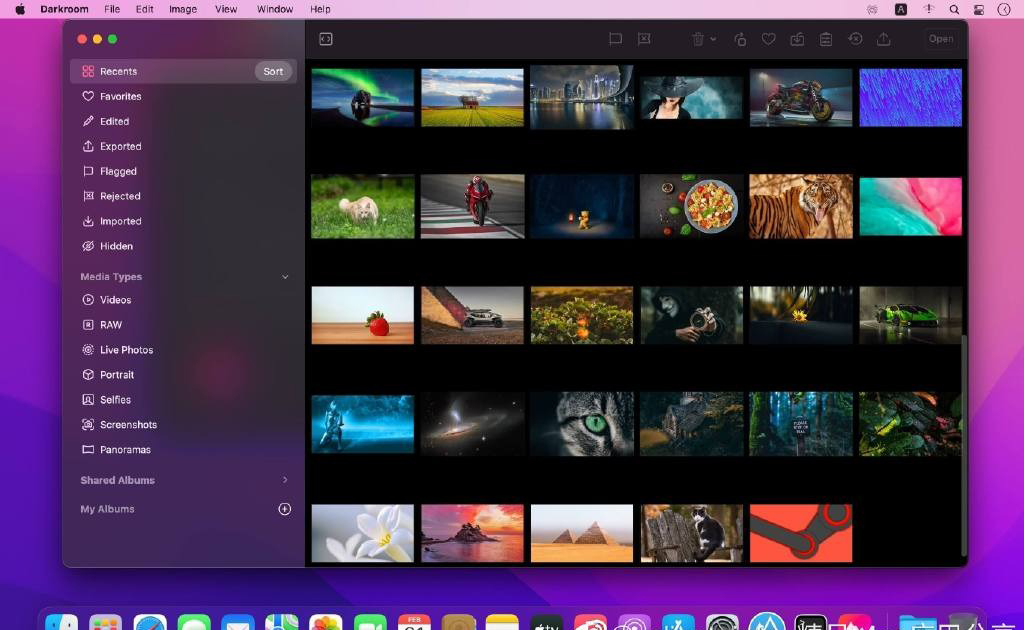Screen dimensions: 1024x630
Task: Click the trash delete icon in toolbar
Action: pos(698,39)
